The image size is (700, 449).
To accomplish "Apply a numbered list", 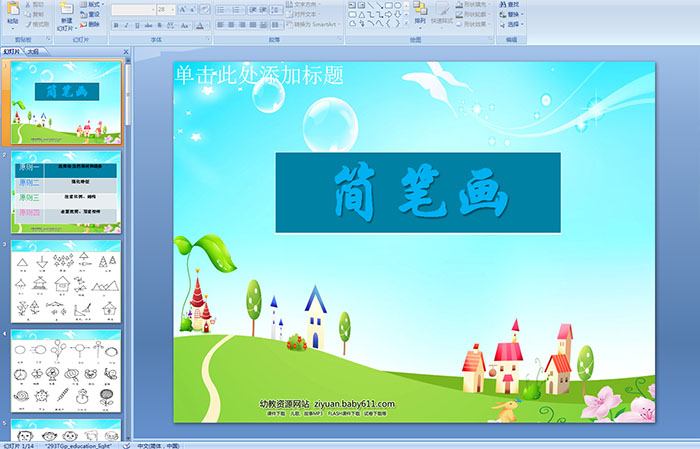I will point(237,10).
